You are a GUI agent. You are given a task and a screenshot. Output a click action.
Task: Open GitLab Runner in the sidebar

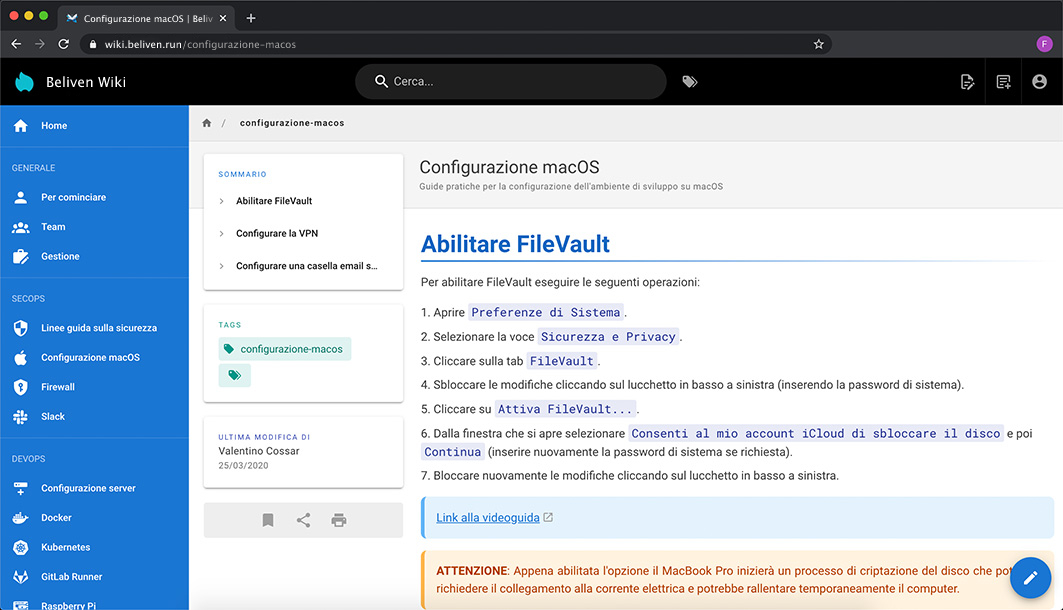[94, 577]
